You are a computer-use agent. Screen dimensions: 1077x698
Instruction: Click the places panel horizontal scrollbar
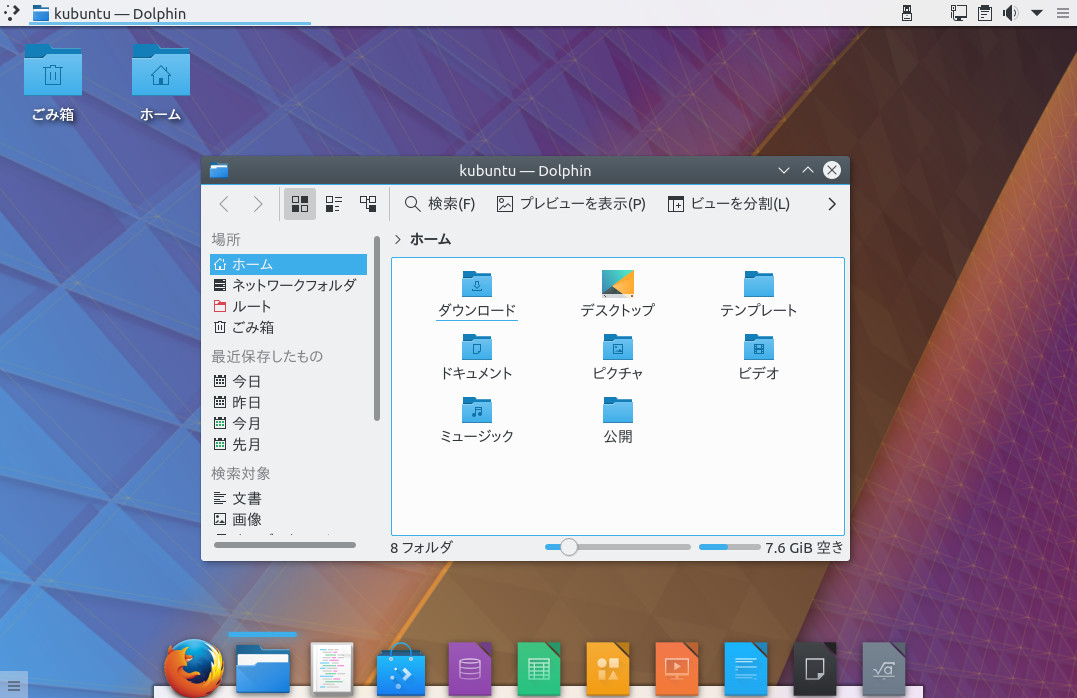pos(285,545)
